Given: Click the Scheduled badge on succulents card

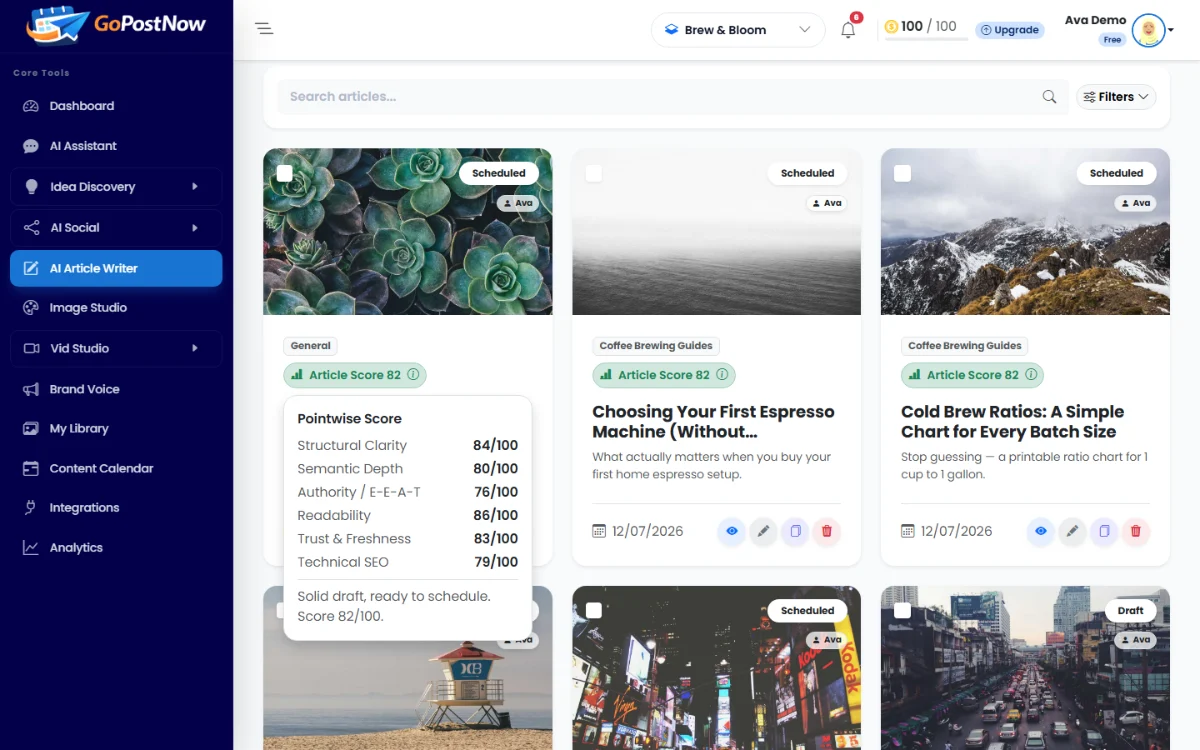Looking at the screenshot, I should (499, 173).
